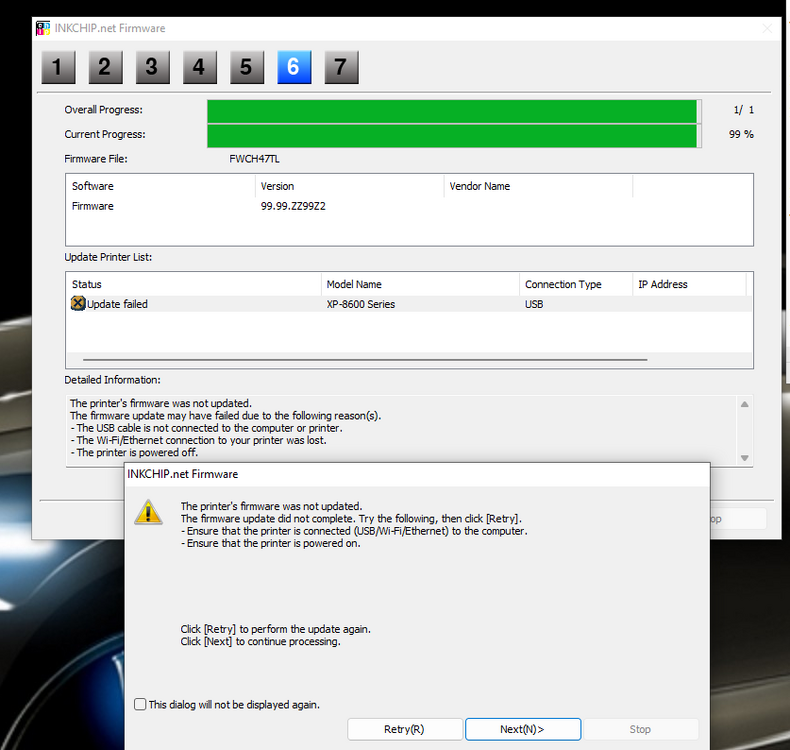Viewport: 790px width, 750px height.
Task: Click step 5 number icon
Action: click(x=246, y=67)
